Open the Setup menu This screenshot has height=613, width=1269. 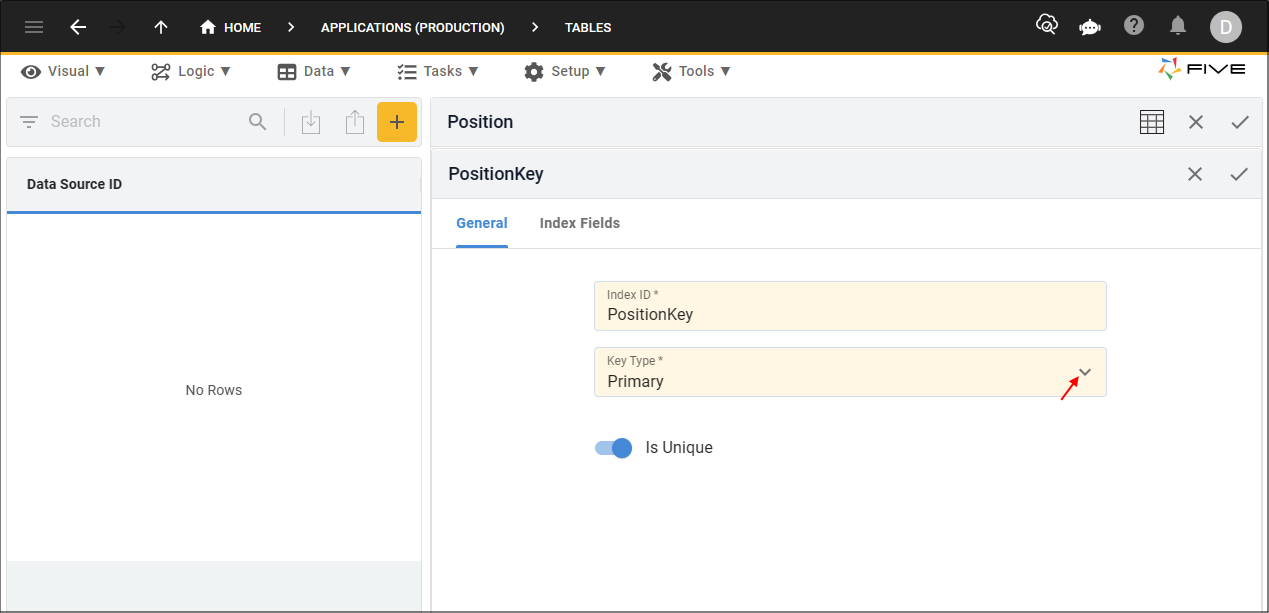(565, 71)
